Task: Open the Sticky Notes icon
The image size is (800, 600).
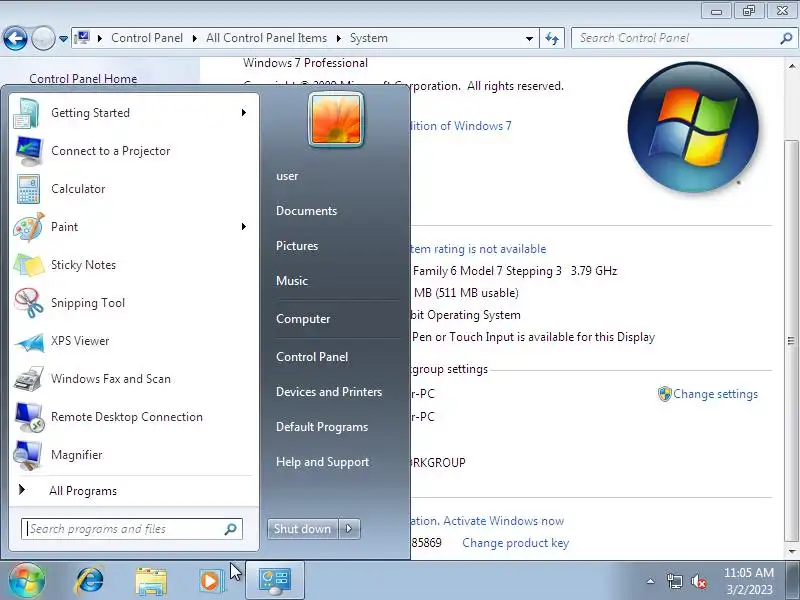Action: click(x=29, y=265)
